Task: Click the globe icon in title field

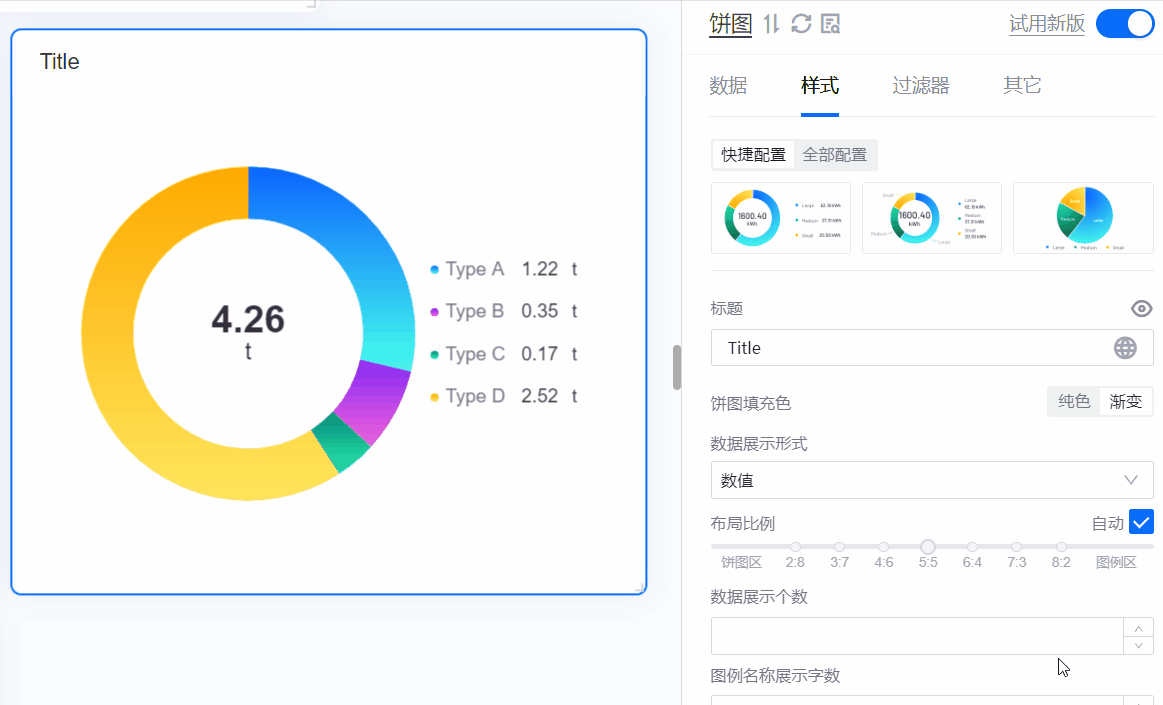Action: point(1125,348)
